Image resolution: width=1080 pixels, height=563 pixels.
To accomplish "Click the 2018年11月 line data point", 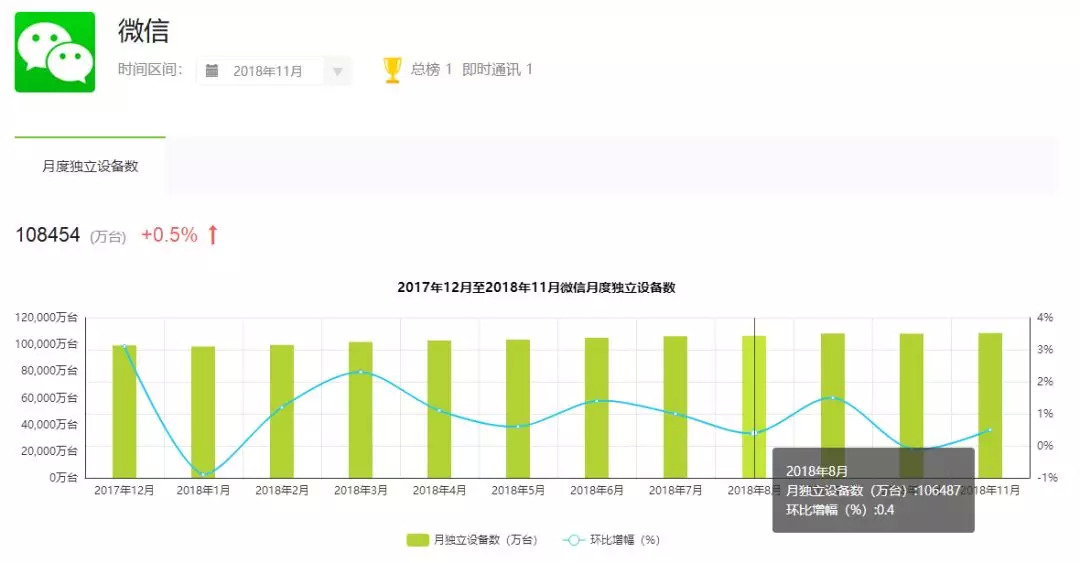I will pos(990,430).
